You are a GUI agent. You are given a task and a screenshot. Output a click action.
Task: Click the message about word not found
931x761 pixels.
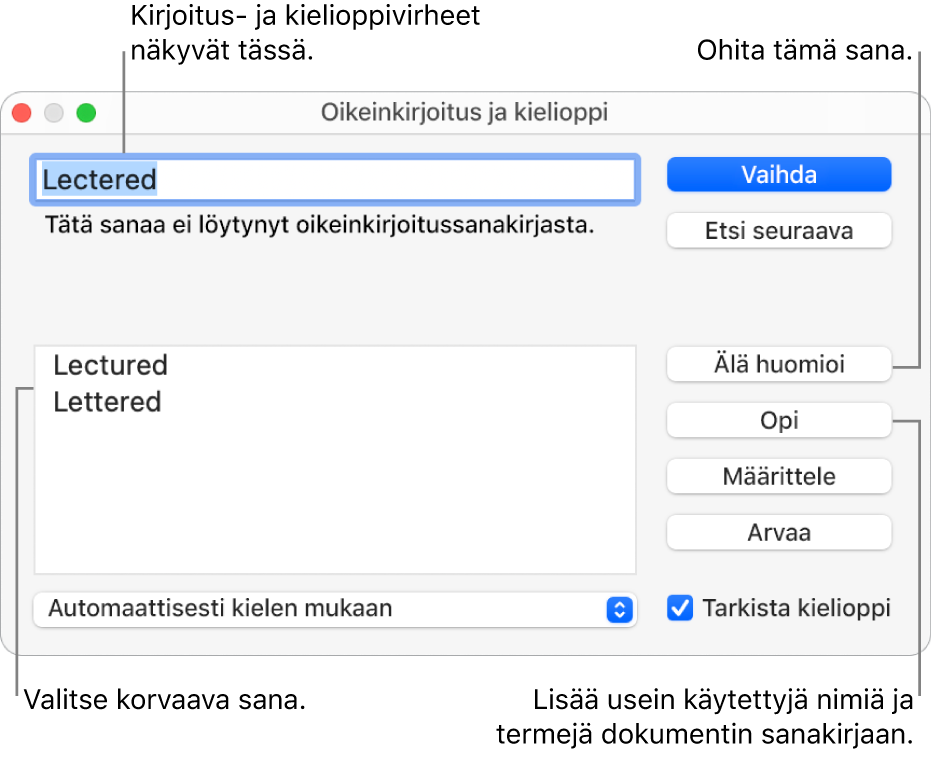pos(319,226)
